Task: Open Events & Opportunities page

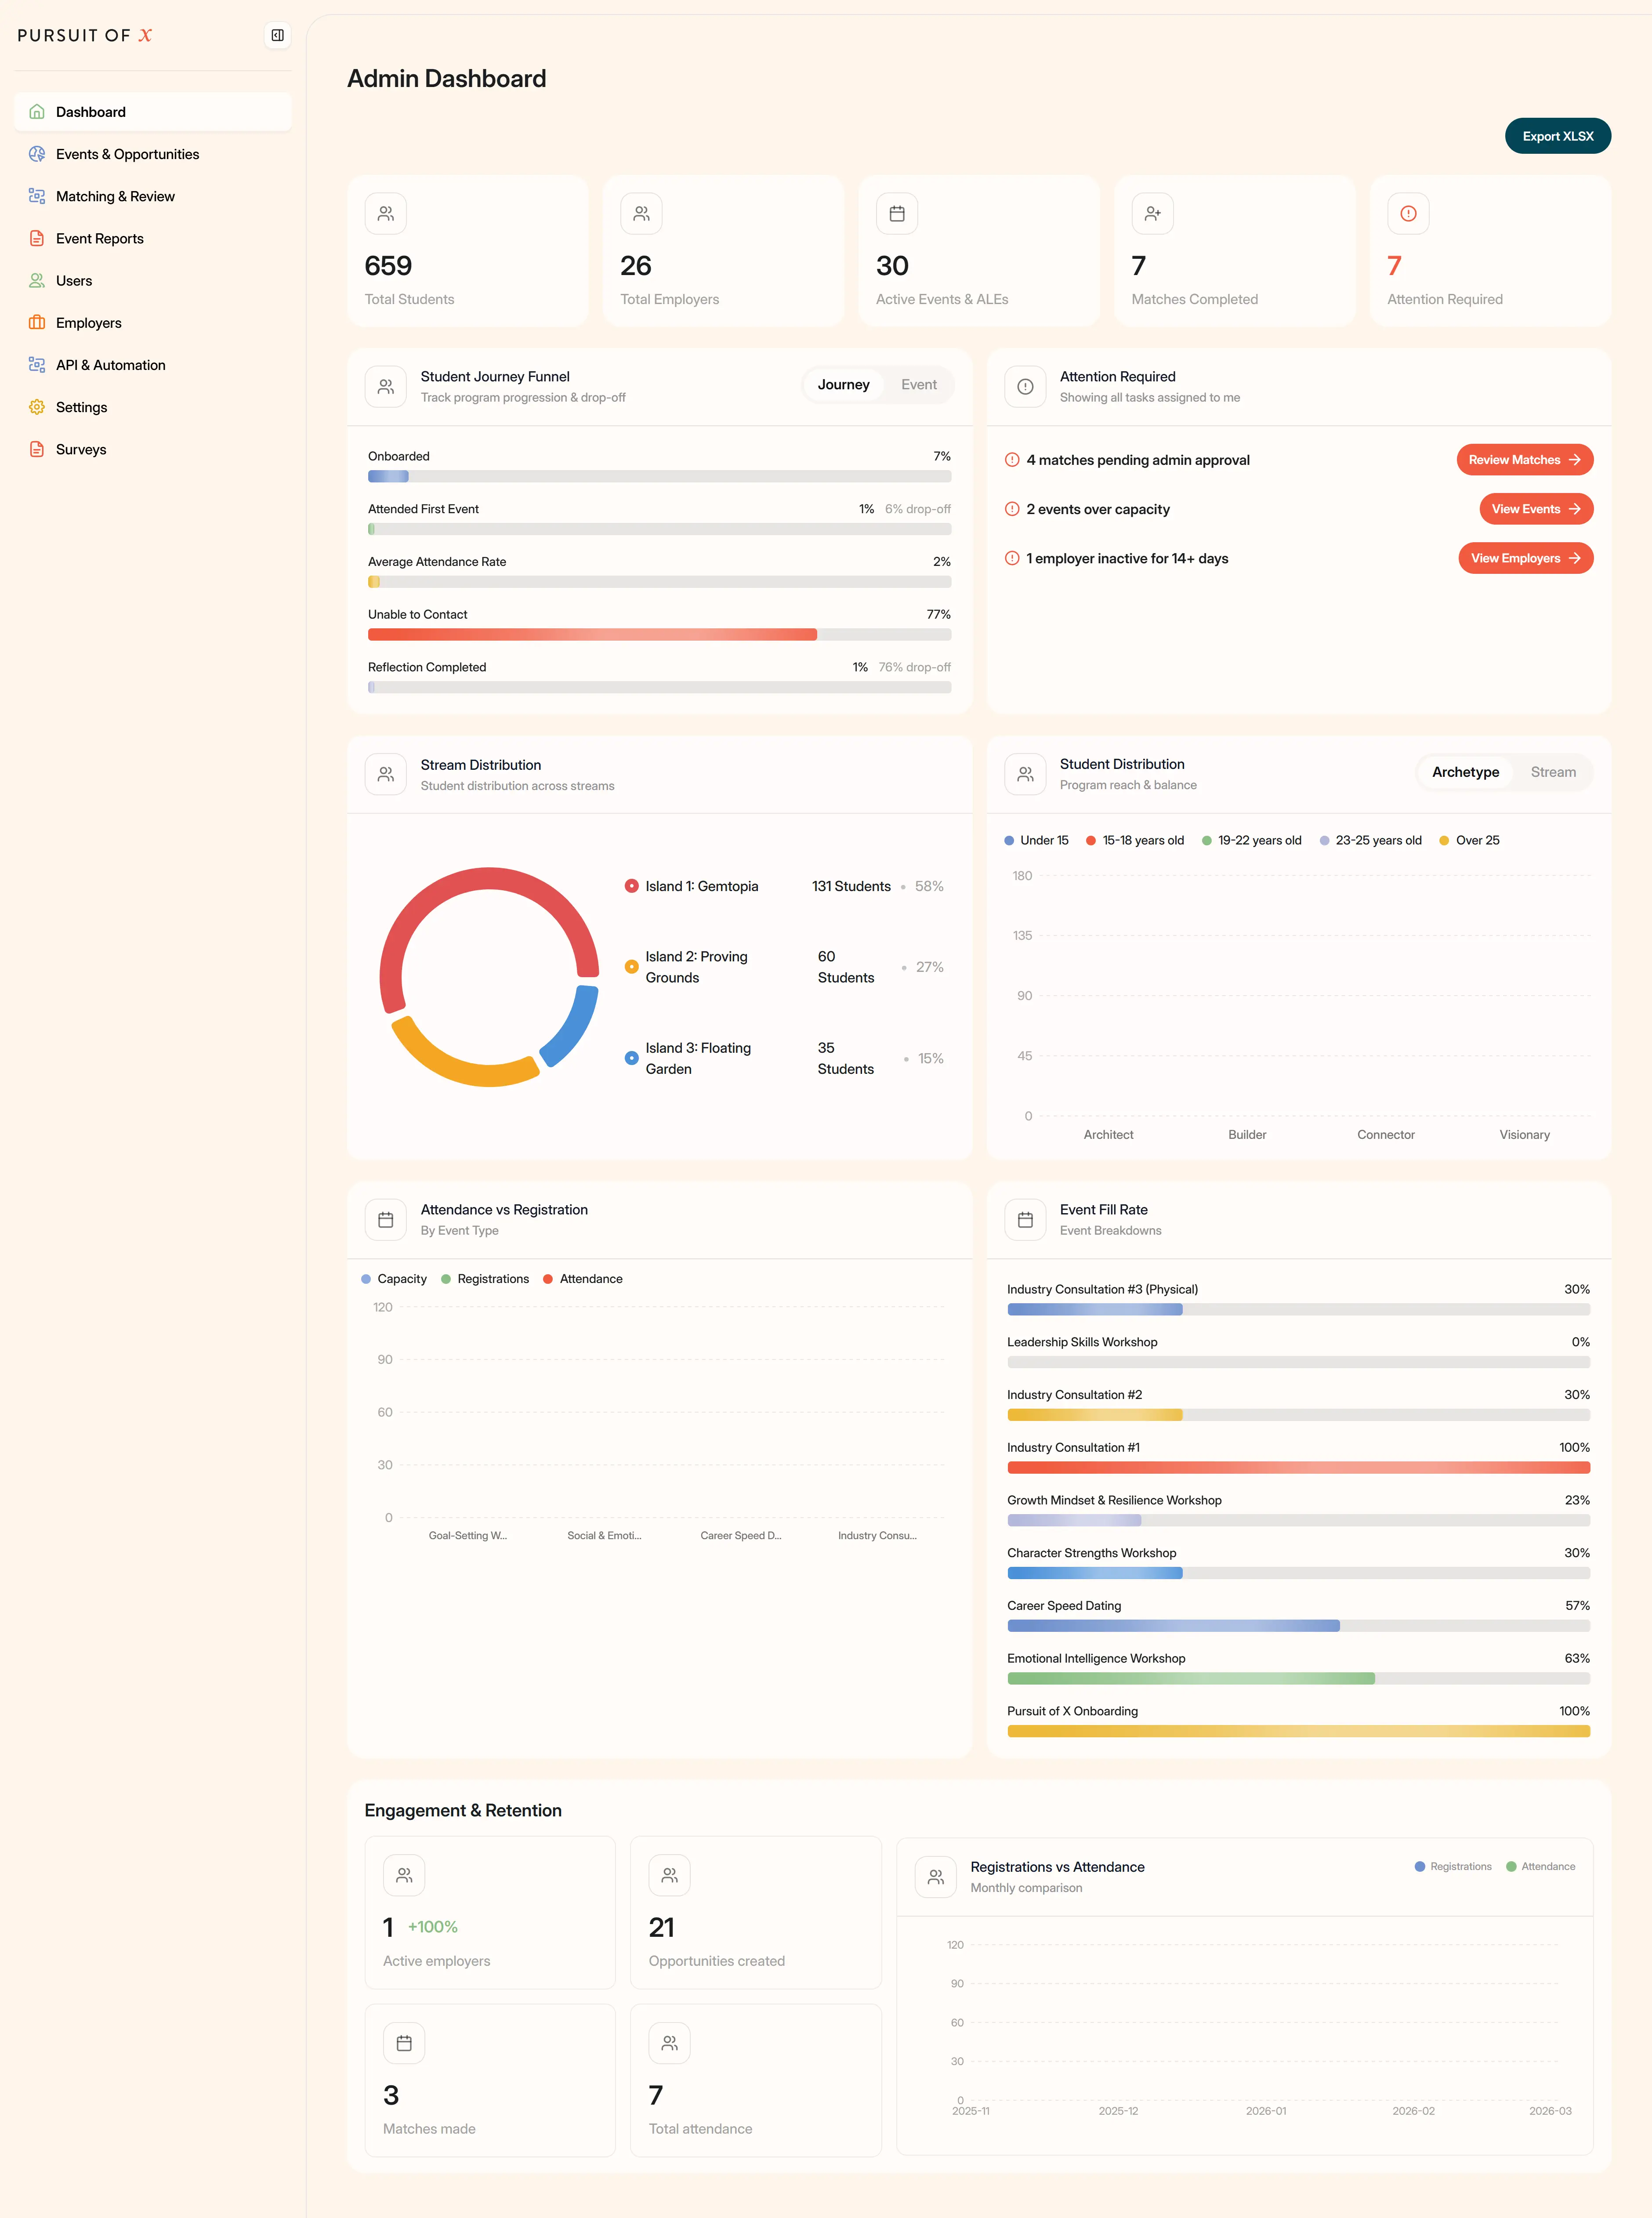Action: [x=153, y=154]
